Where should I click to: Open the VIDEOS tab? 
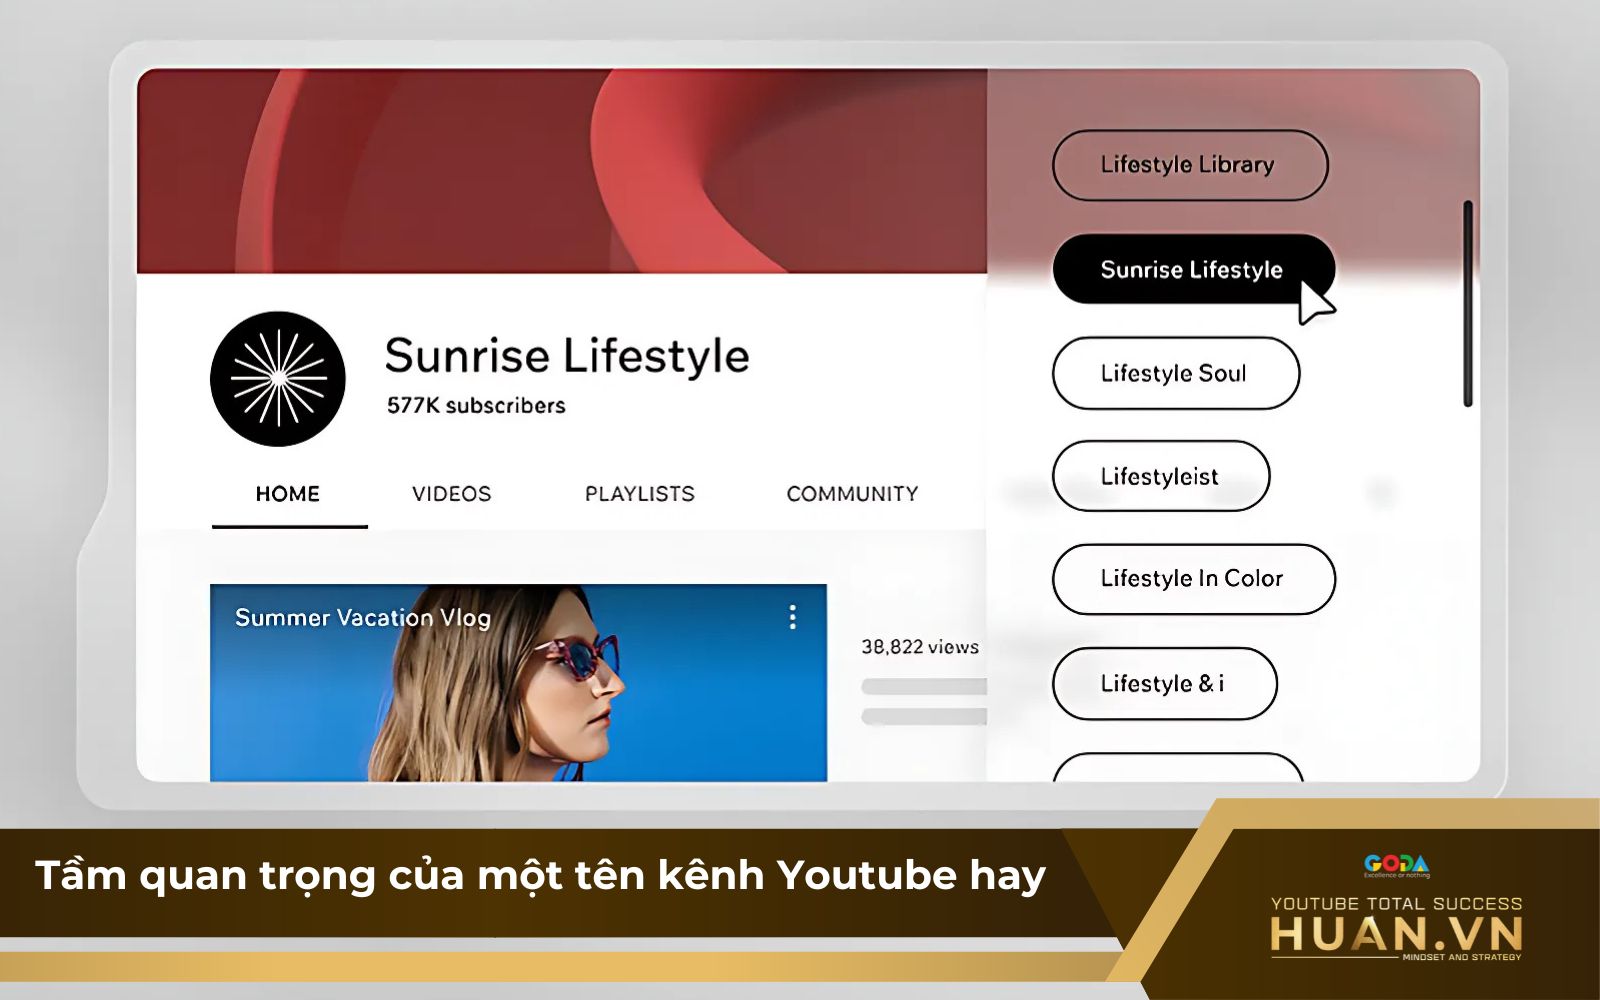coord(452,494)
